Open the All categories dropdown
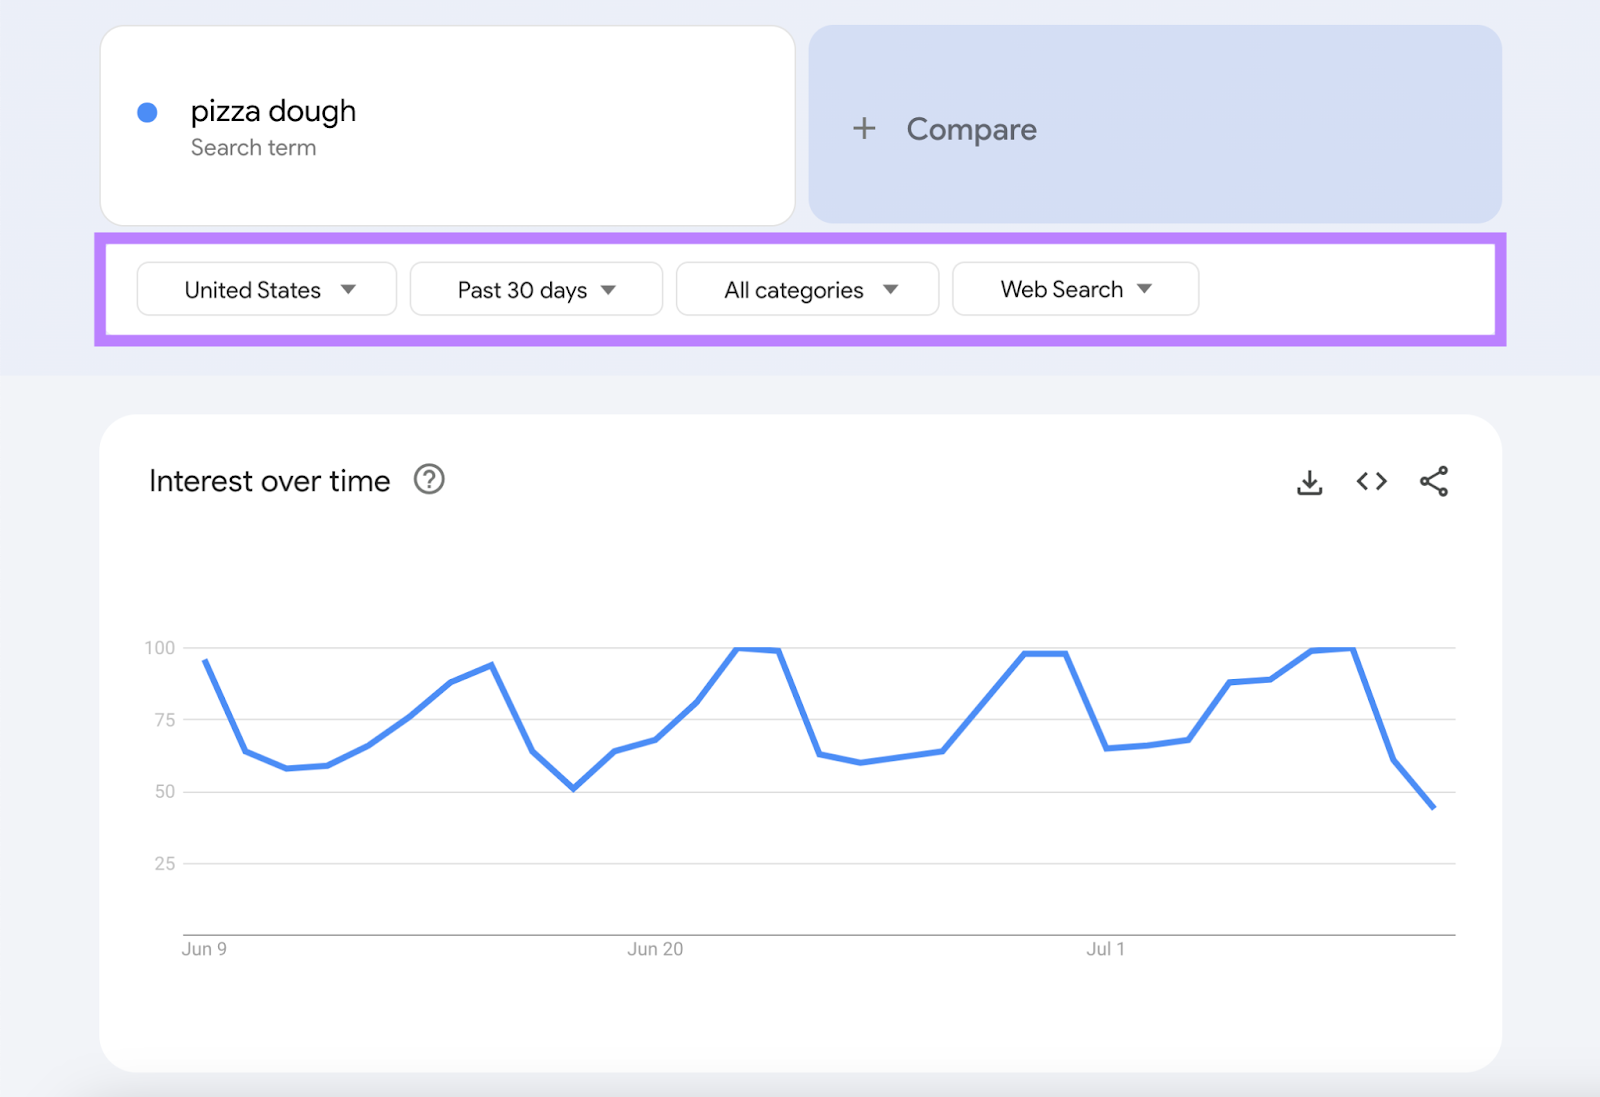This screenshot has height=1097, width=1600. (x=807, y=290)
